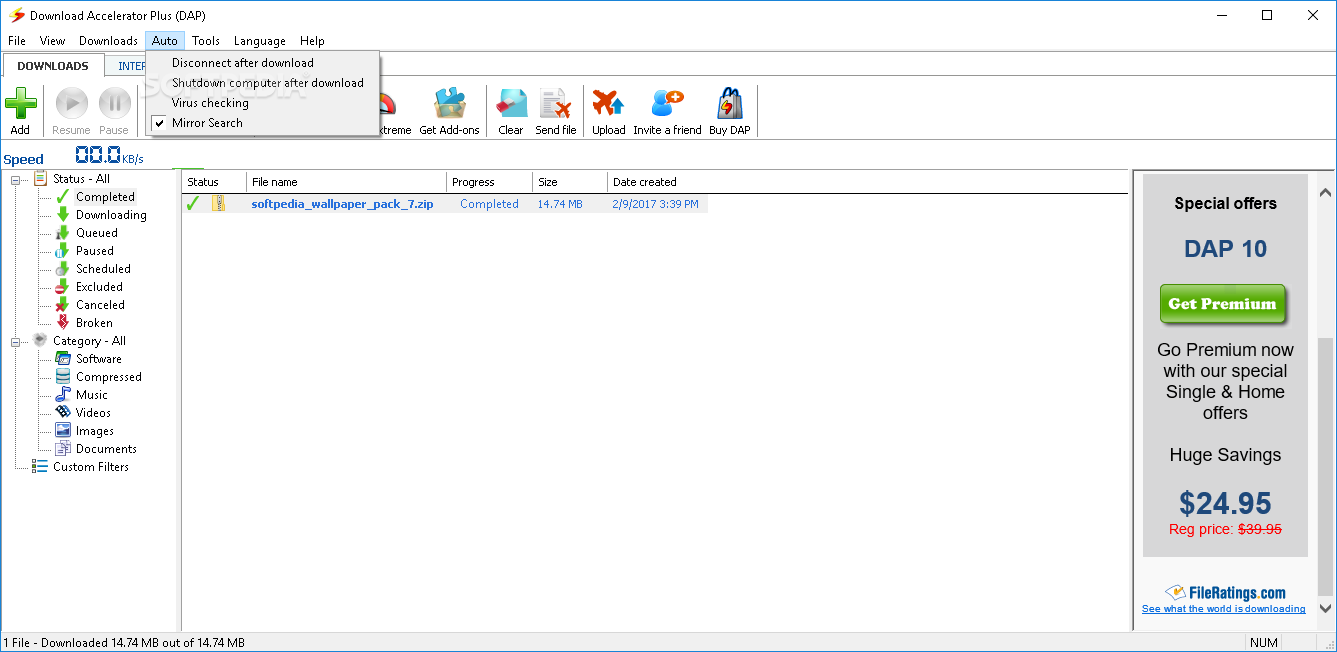Click the Send file icon
Screen dimensions: 1337x652
[x=555, y=104]
